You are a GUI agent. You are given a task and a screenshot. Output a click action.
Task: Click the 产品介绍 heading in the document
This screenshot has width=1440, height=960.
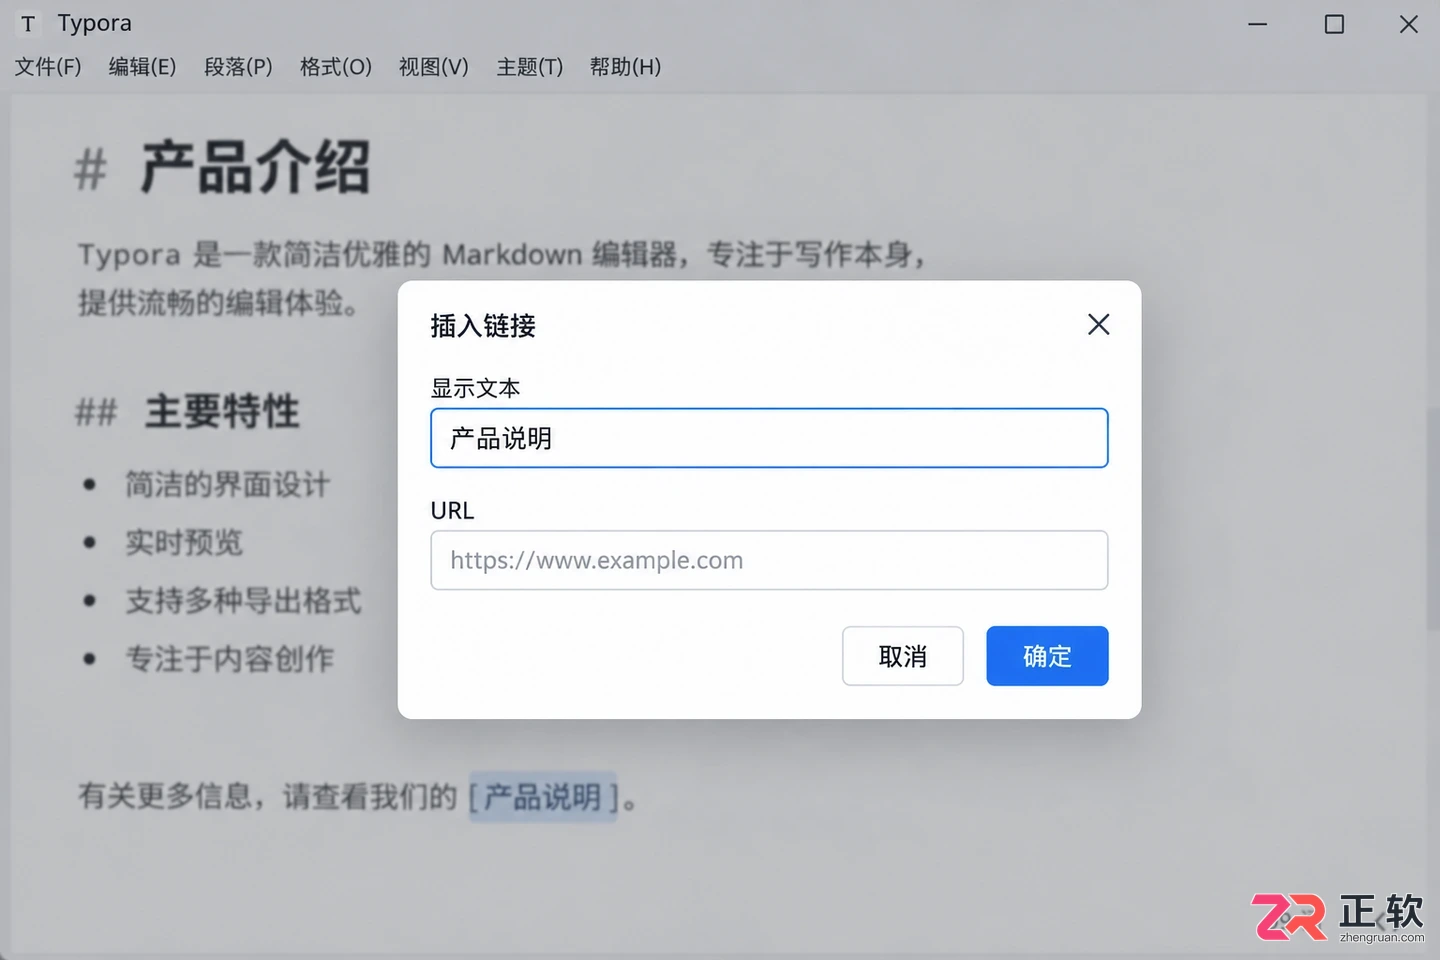click(x=255, y=167)
